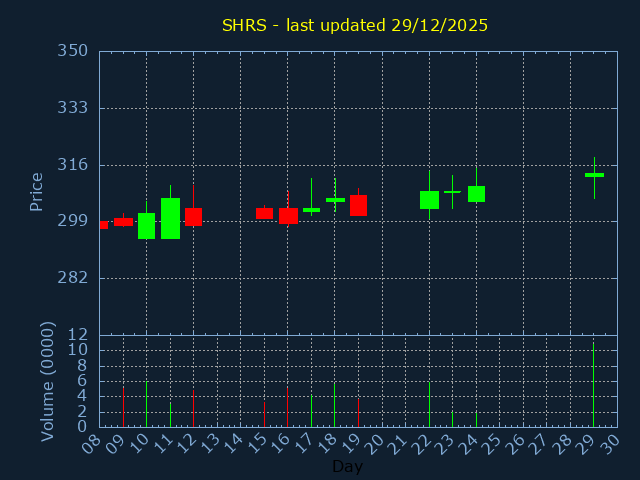
Task: Select the tall green candlestick for day 11
Action: pyautogui.click(x=170, y=218)
